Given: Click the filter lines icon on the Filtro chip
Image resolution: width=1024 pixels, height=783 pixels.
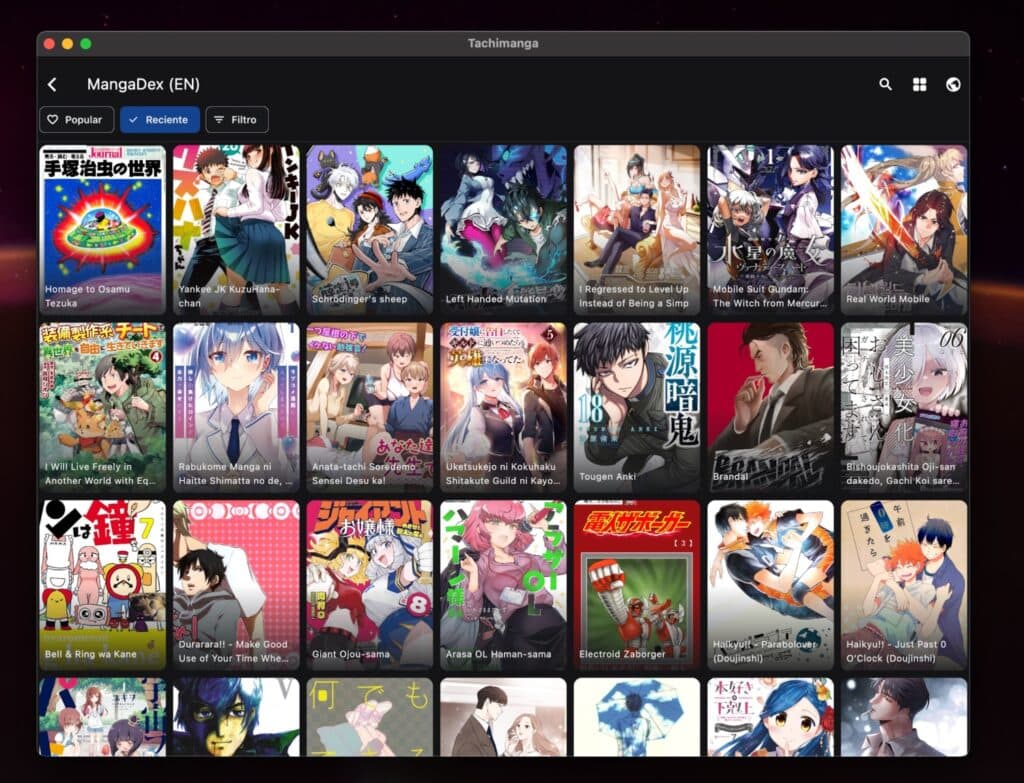Looking at the screenshot, I should [x=218, y=119].
